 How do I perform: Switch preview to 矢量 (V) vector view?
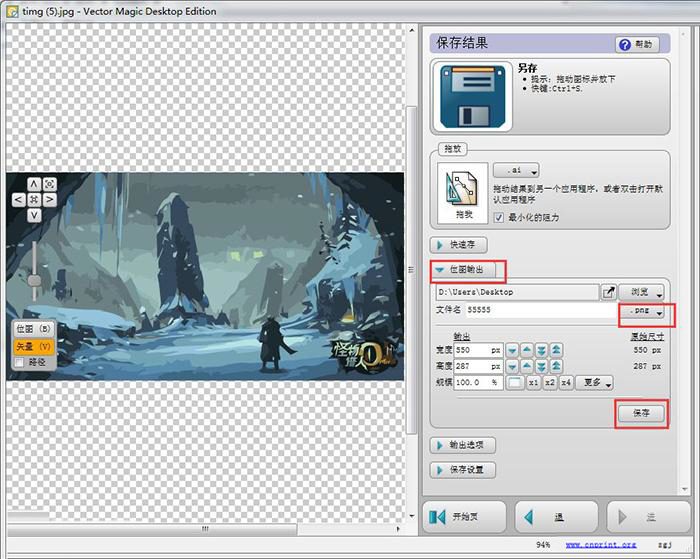(34, 346)
